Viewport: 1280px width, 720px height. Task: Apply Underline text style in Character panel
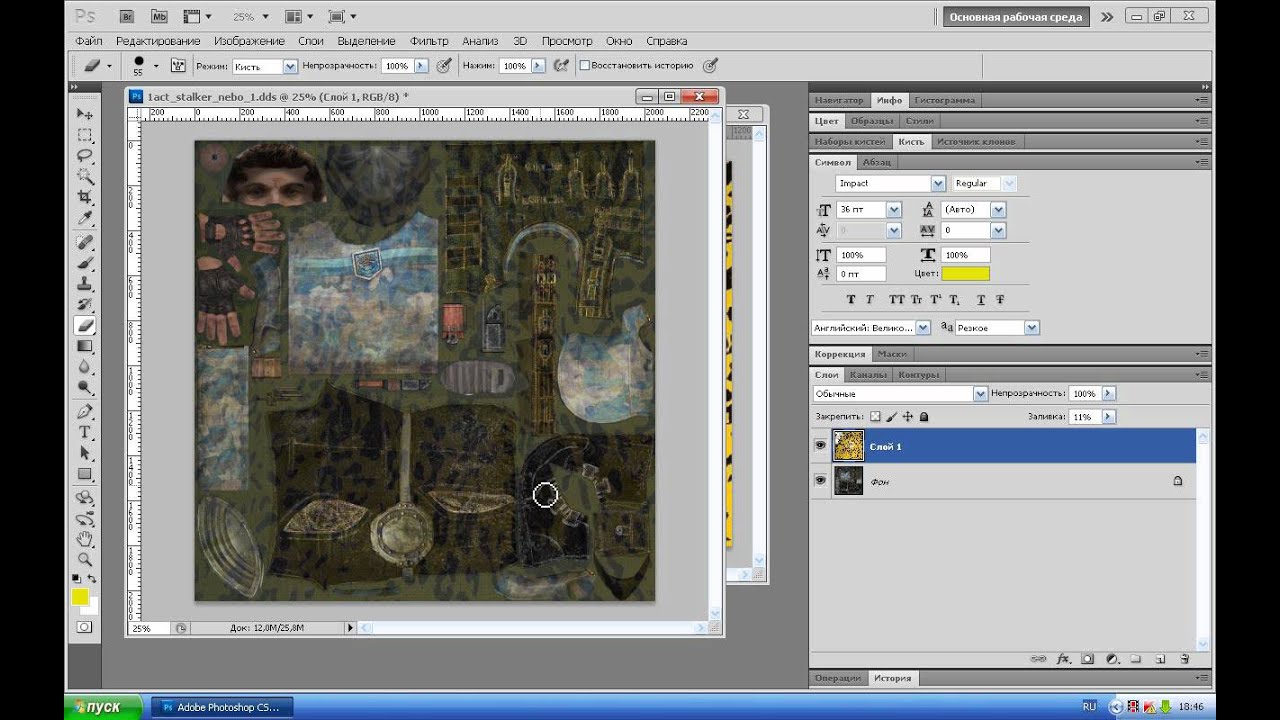point(981,299)
